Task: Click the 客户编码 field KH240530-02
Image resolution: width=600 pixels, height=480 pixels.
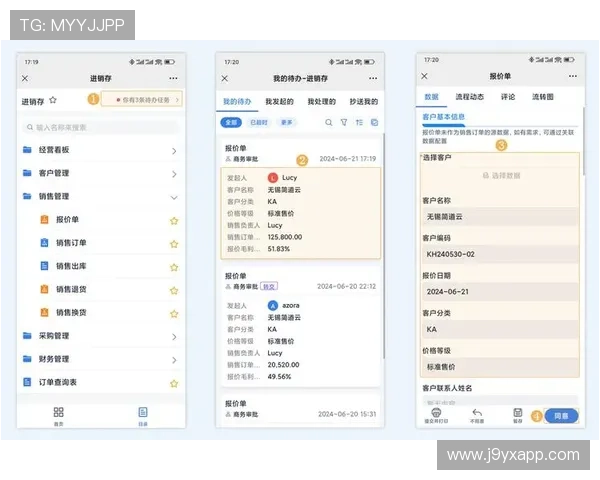Action: click(x=500, y=254)
